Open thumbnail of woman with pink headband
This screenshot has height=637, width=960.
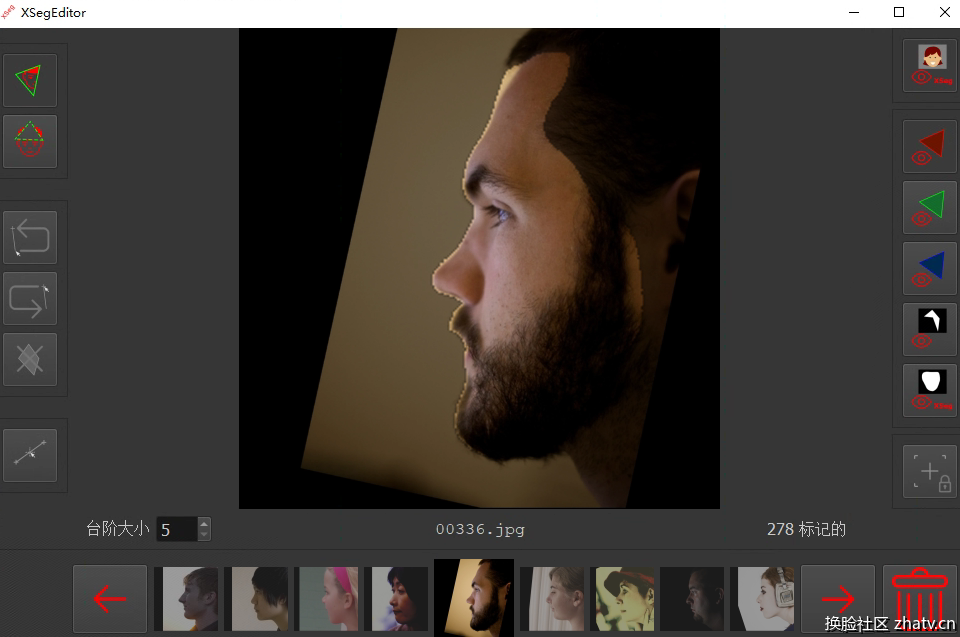(x=326, y=599)
